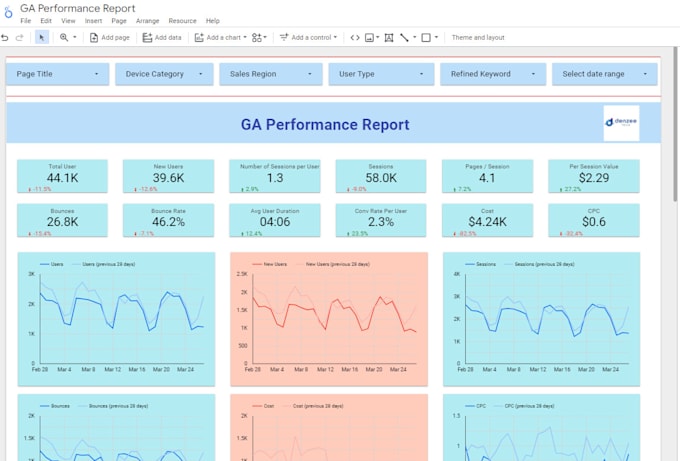Click Add data in the toolbar
The image size is (680, 461).
[x=162, y=38]
